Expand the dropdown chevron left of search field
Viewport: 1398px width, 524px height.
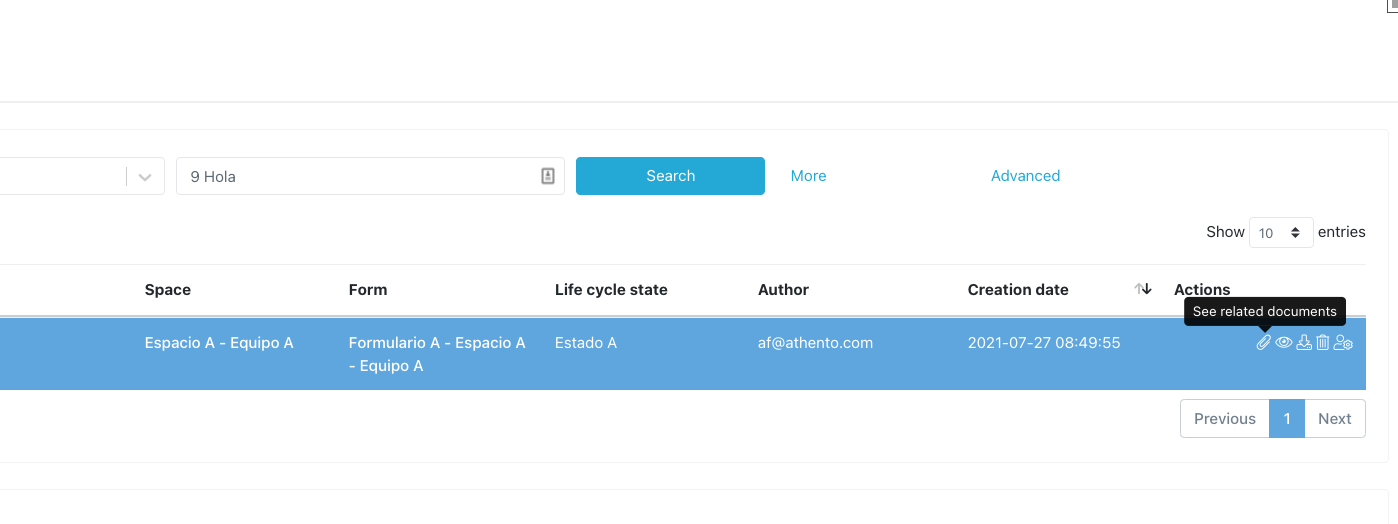click(145, 177)
